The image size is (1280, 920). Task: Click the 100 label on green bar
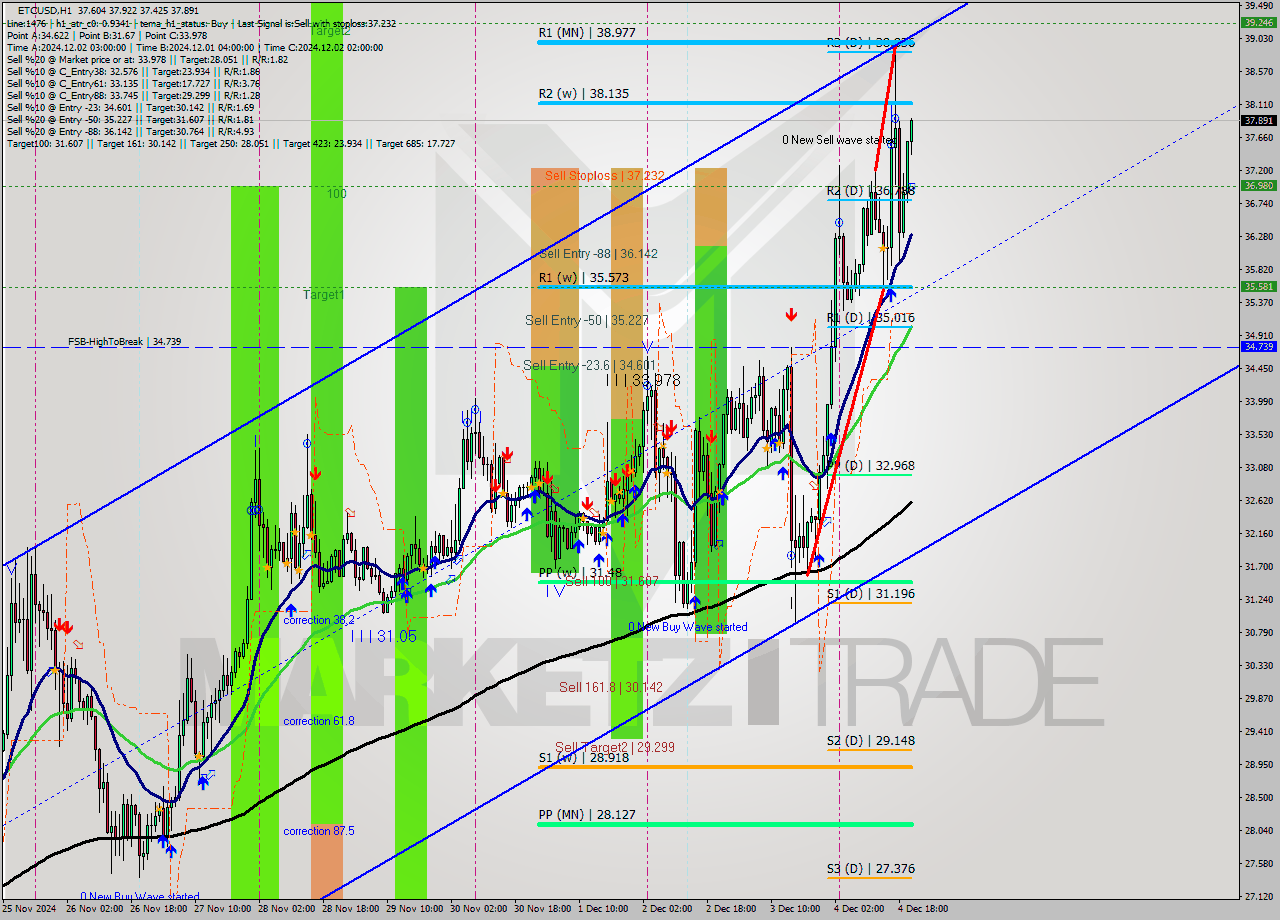pos(337,194)
